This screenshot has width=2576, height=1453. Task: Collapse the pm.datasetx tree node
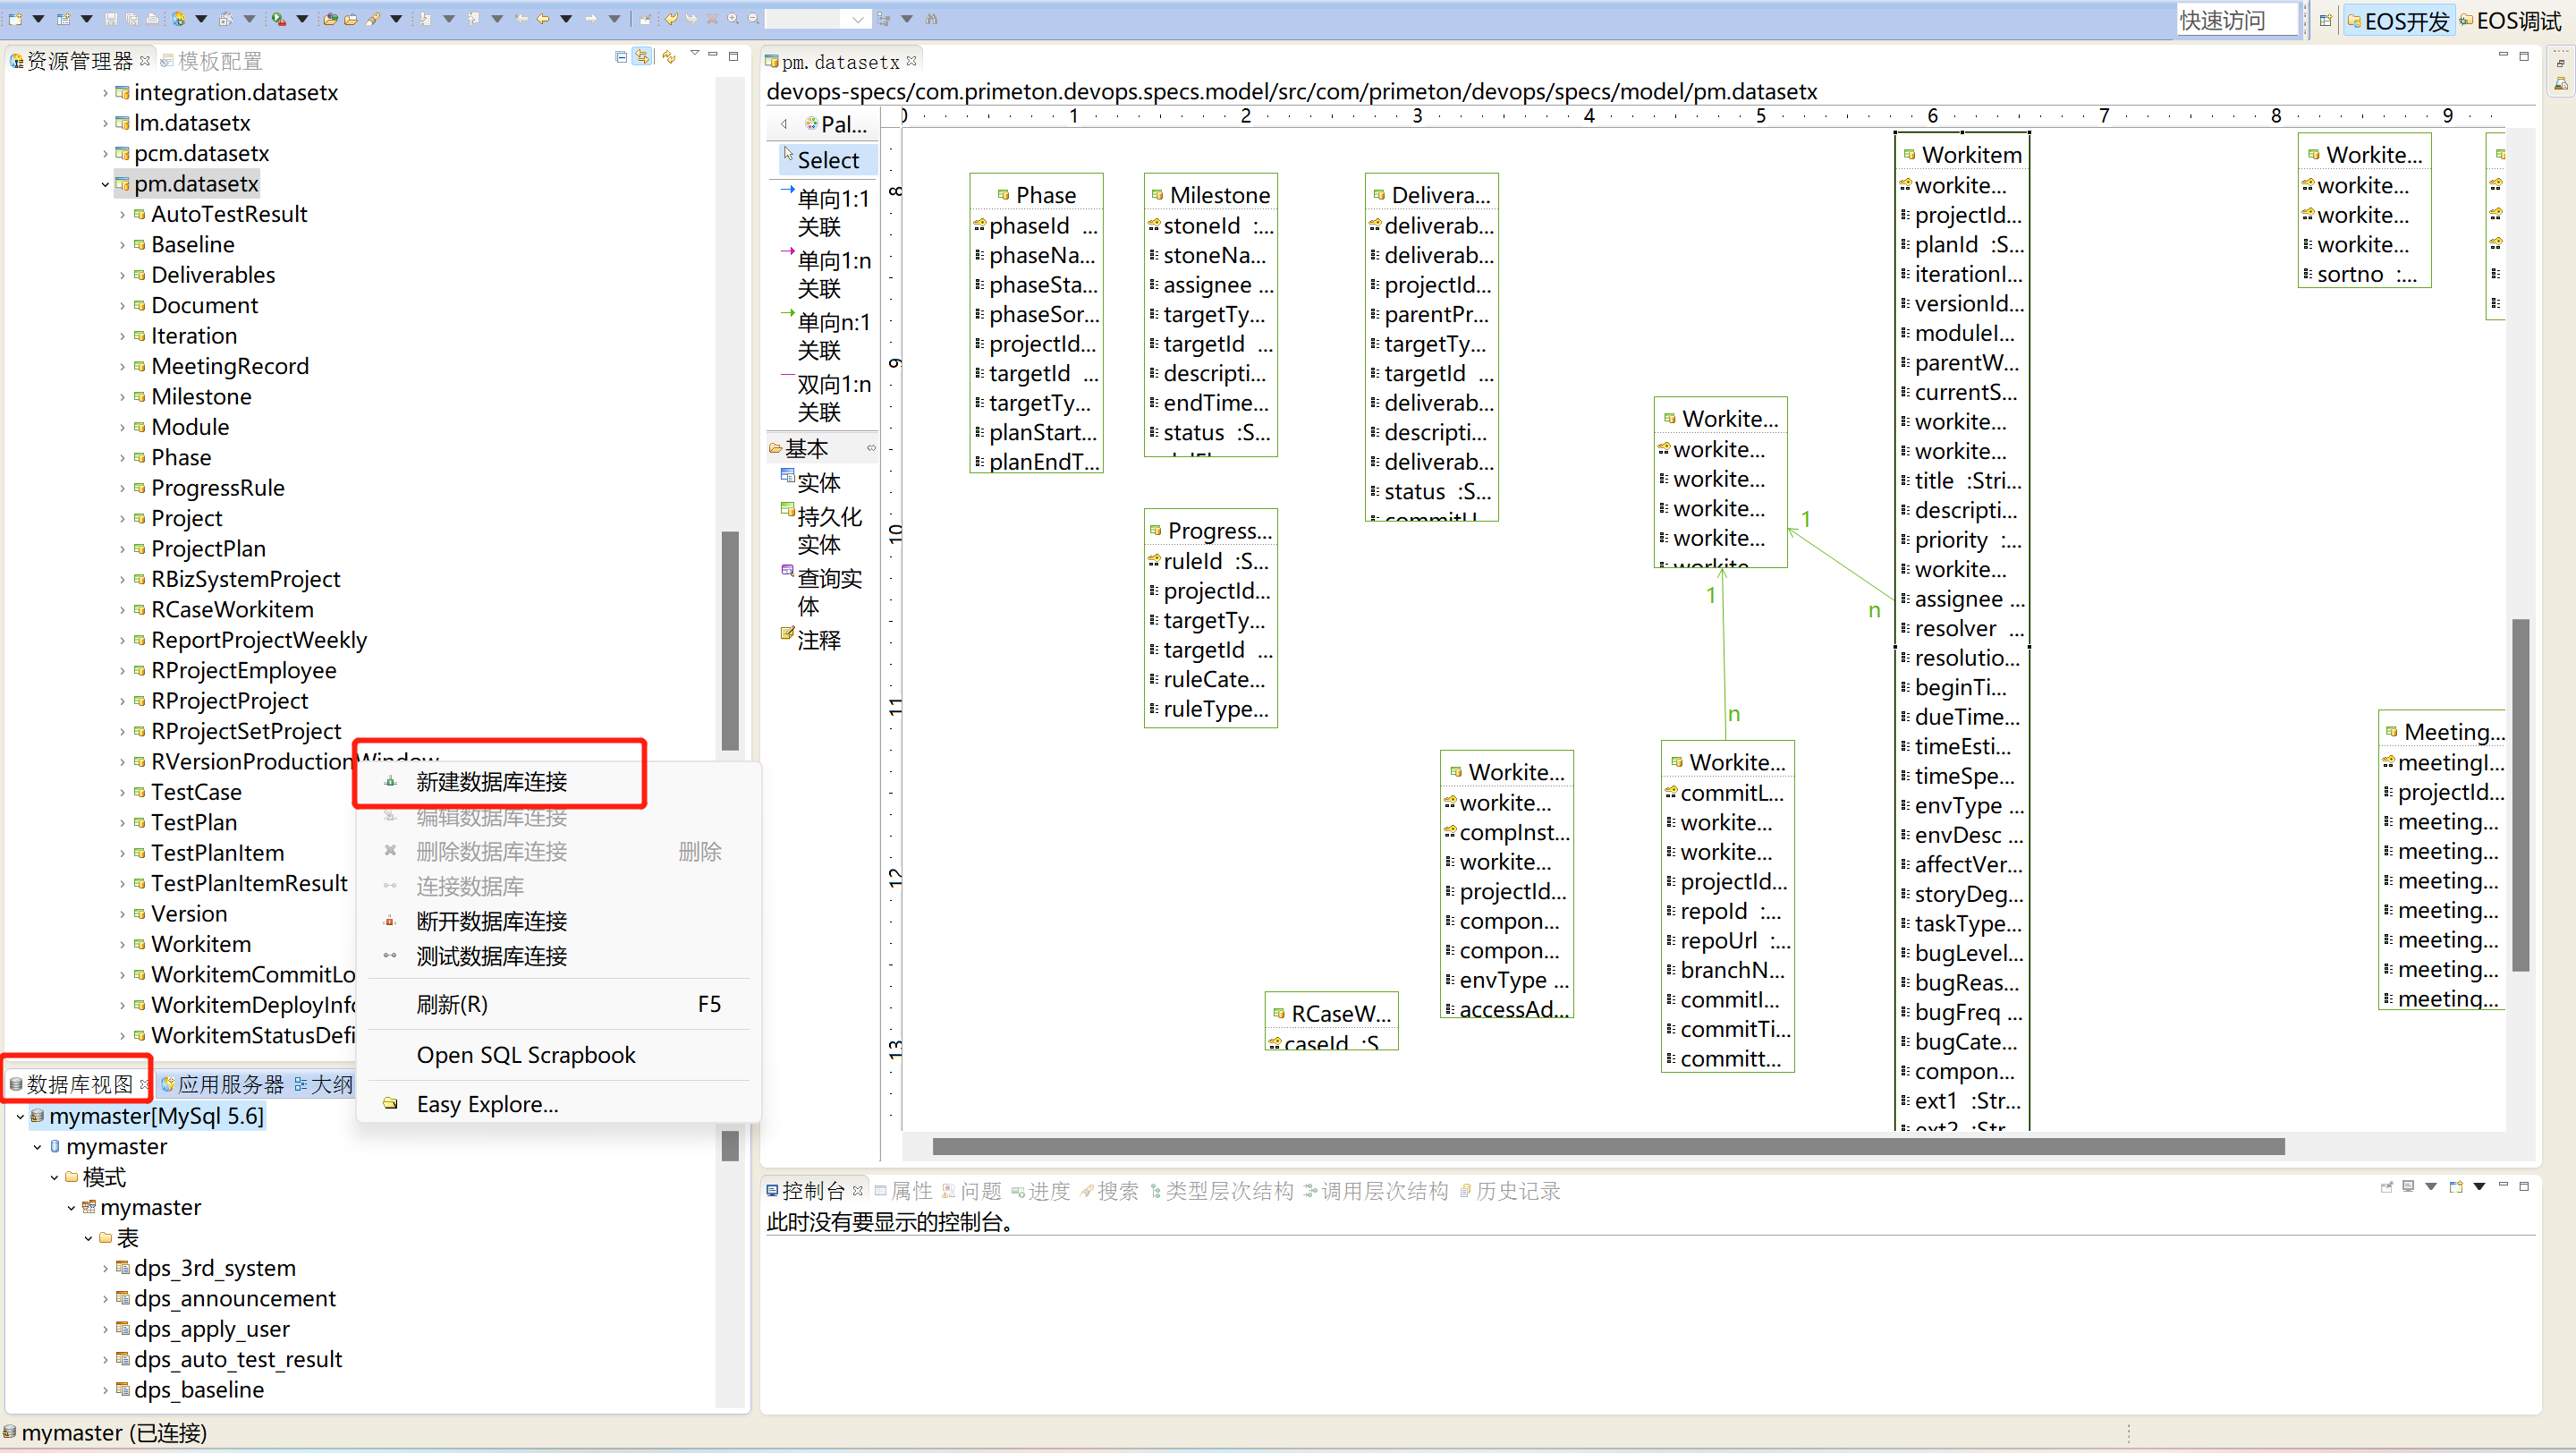[x=105, y=184]
